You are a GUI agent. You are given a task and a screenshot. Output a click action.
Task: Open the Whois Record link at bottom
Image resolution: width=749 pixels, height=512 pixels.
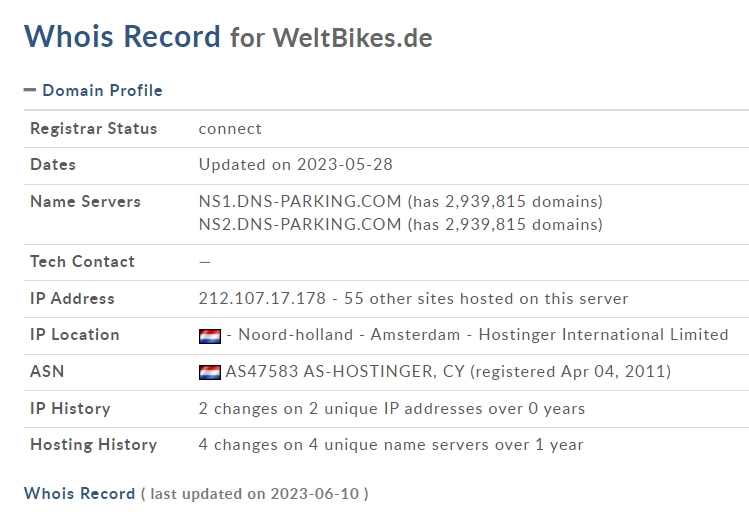79,494
